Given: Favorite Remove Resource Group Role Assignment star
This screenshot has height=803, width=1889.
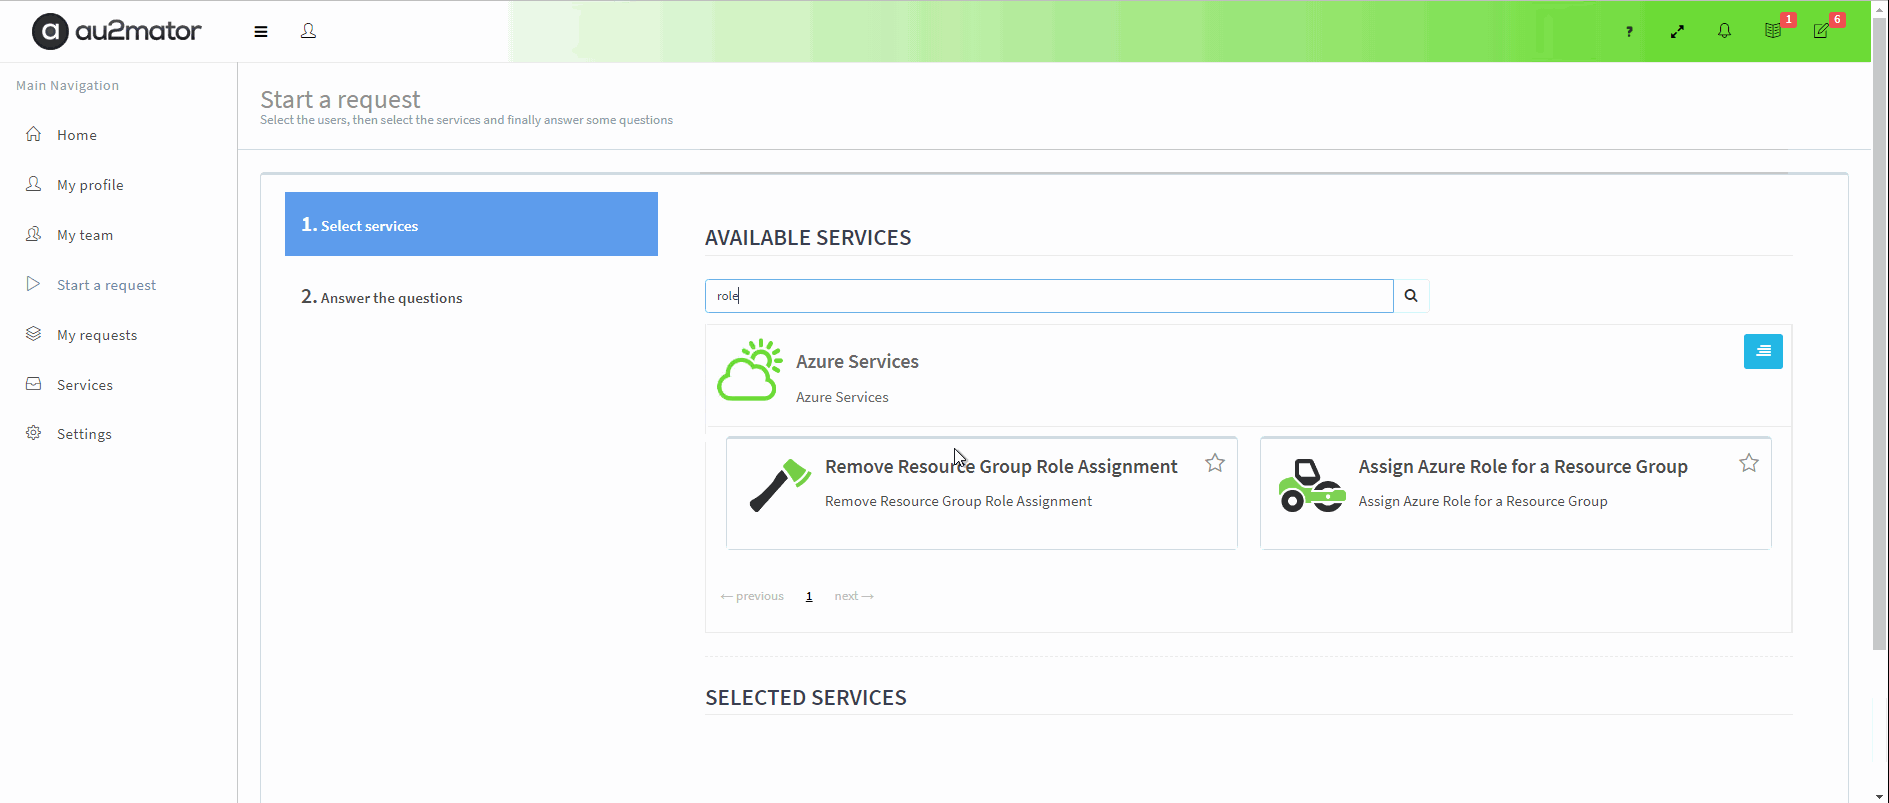Looking at the screenshot, I should click(1215, 463).
